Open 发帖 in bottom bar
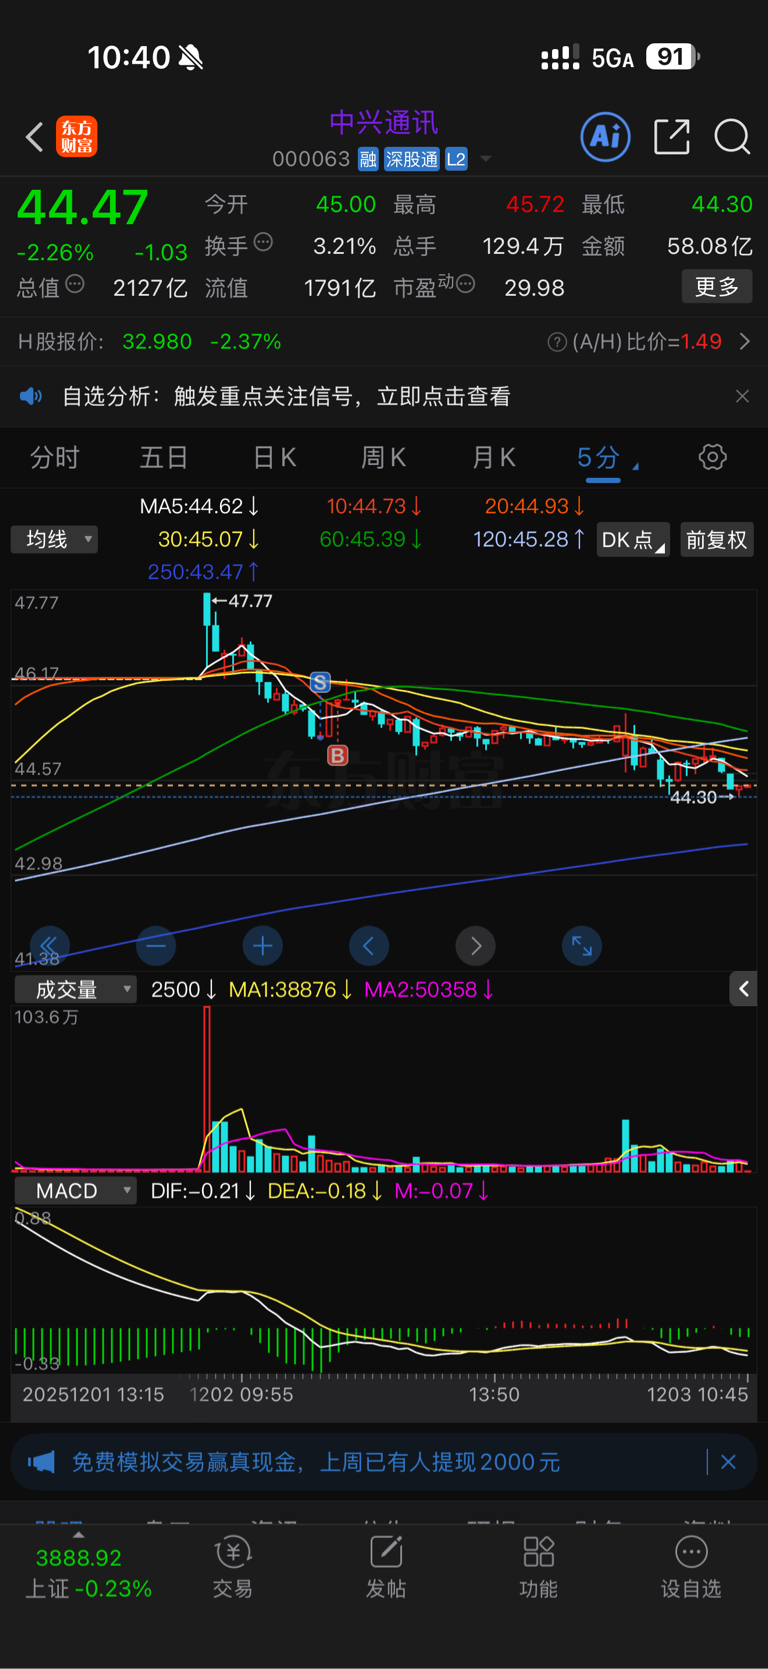This screenshot has height=1669, width=768. pyautogui.click(x=386, y=1568)
